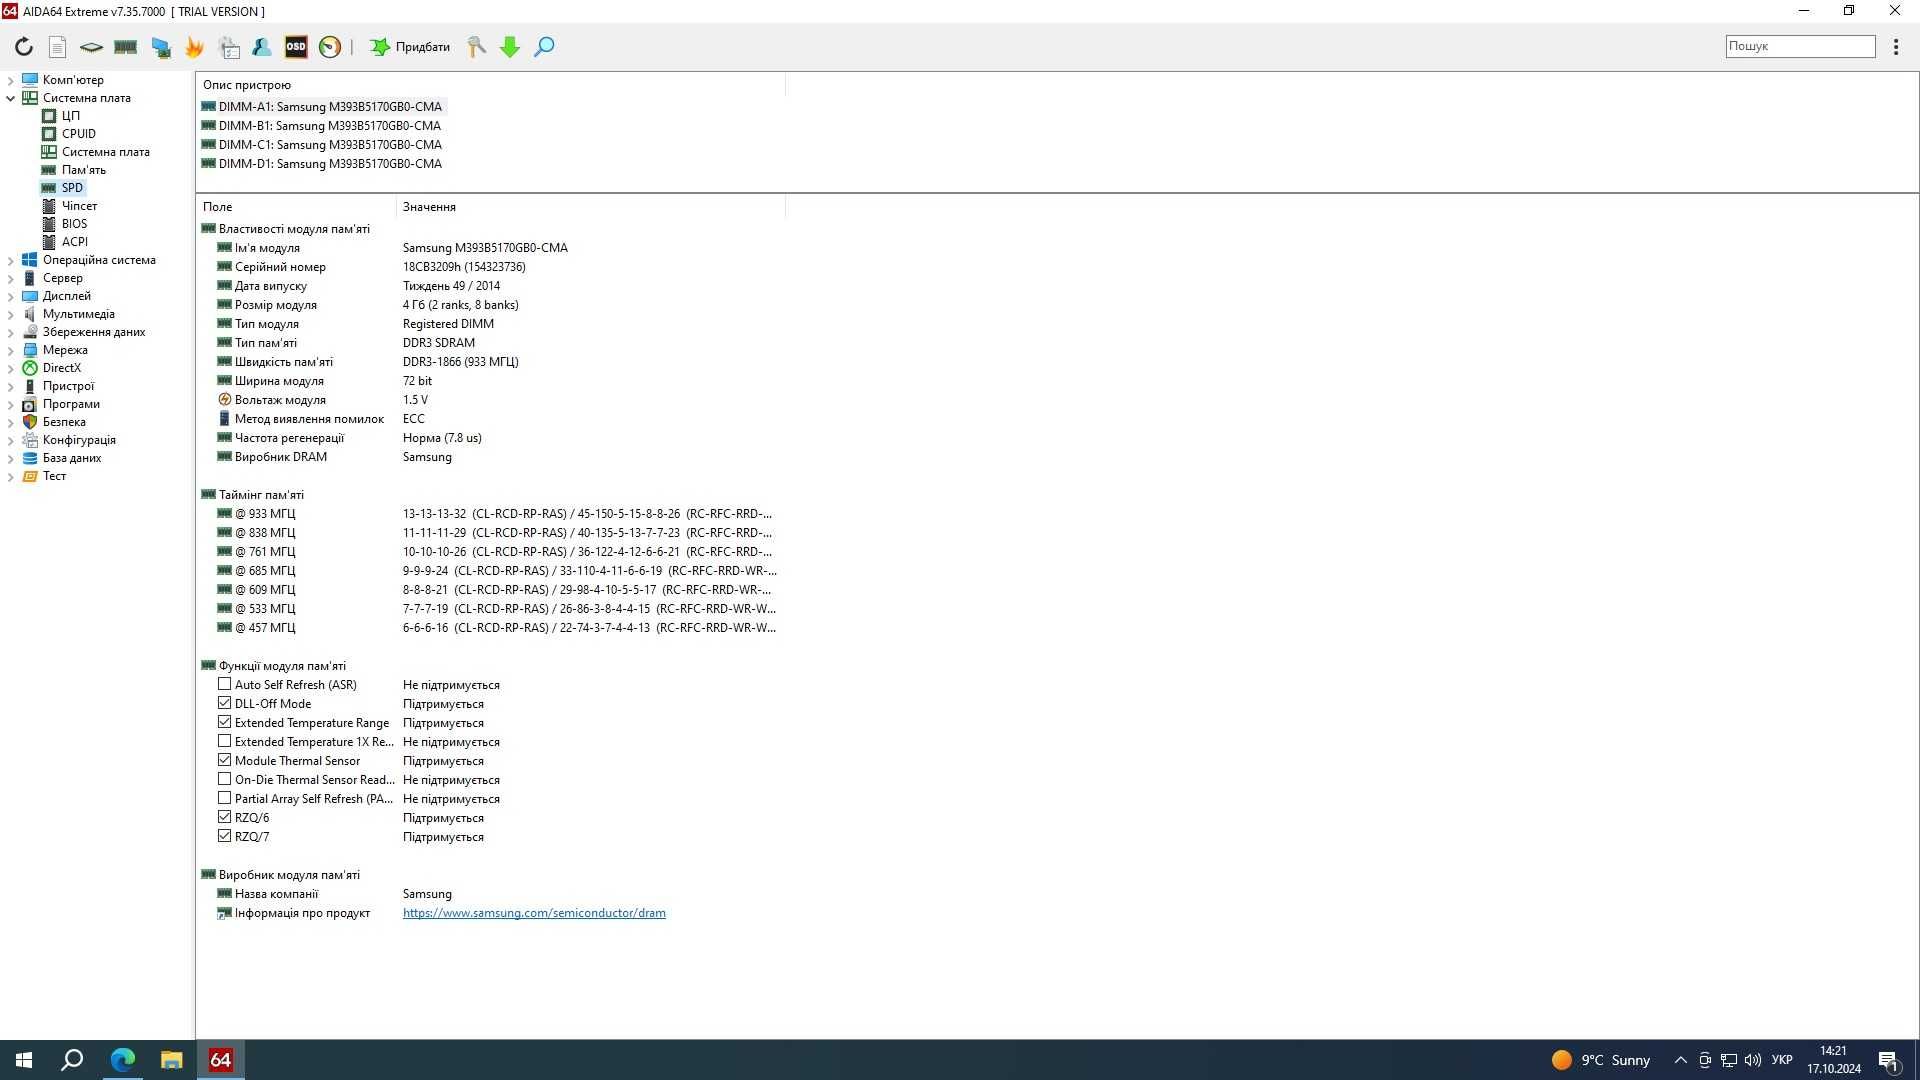
Task: Click the Поле column header
Action: (x=296, y=207)
